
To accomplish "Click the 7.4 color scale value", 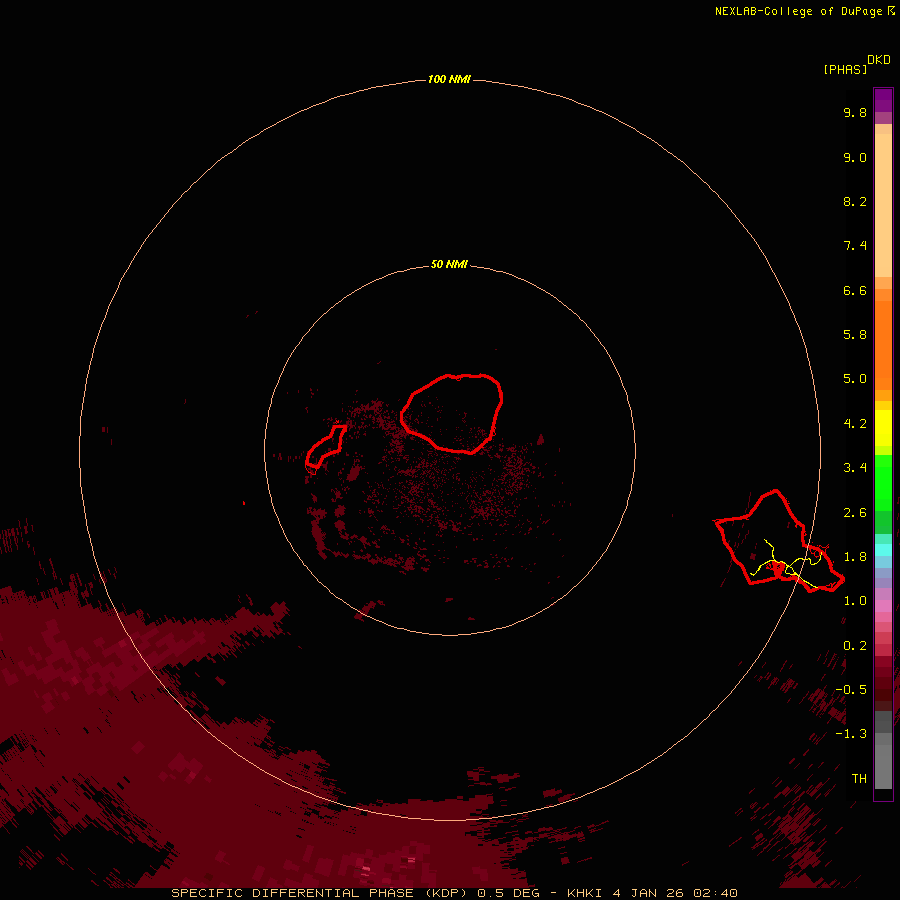I will [855, 246].
